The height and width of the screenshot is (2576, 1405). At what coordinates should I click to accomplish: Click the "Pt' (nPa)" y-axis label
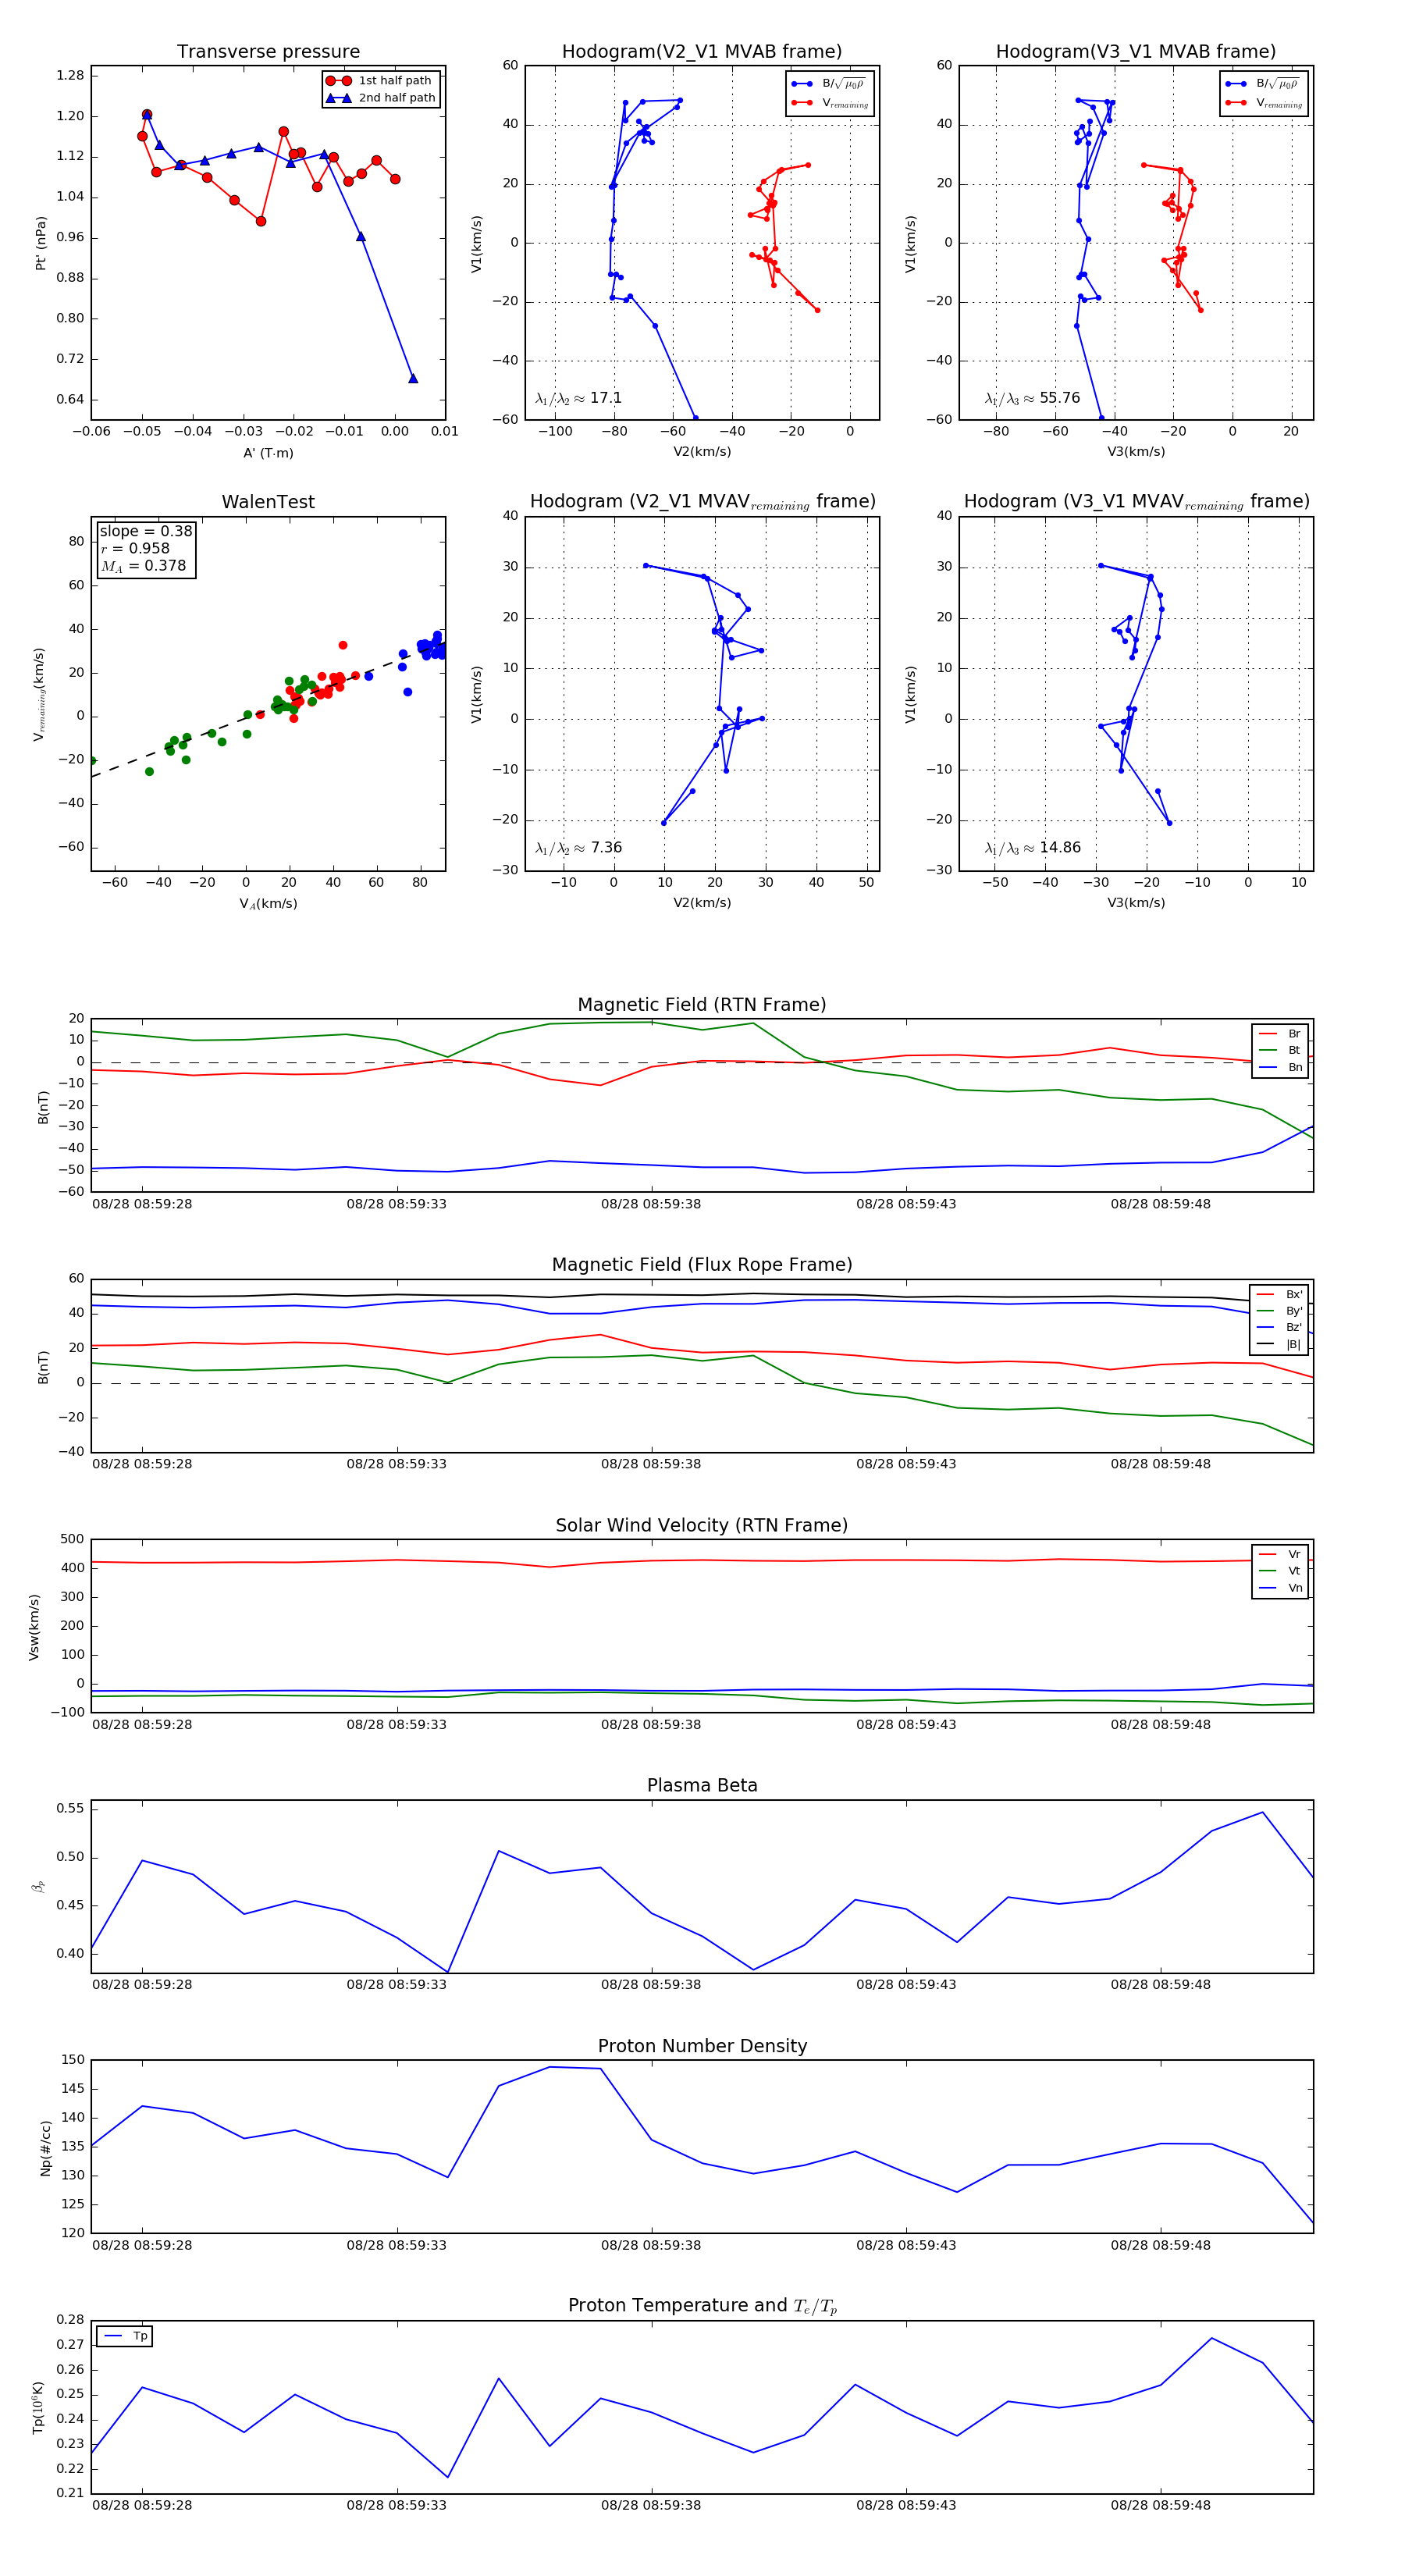[41, 243]
